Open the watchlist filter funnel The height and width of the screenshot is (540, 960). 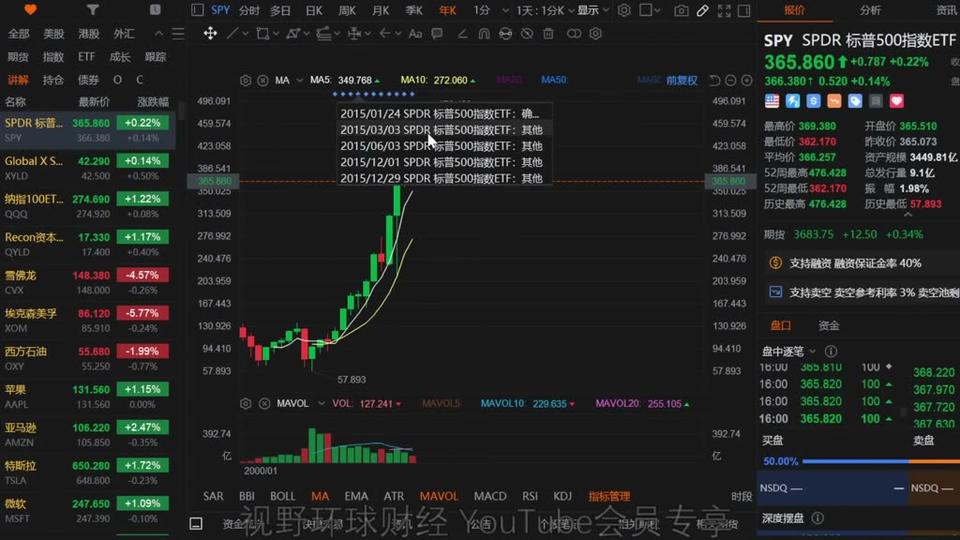coord(92,10)
